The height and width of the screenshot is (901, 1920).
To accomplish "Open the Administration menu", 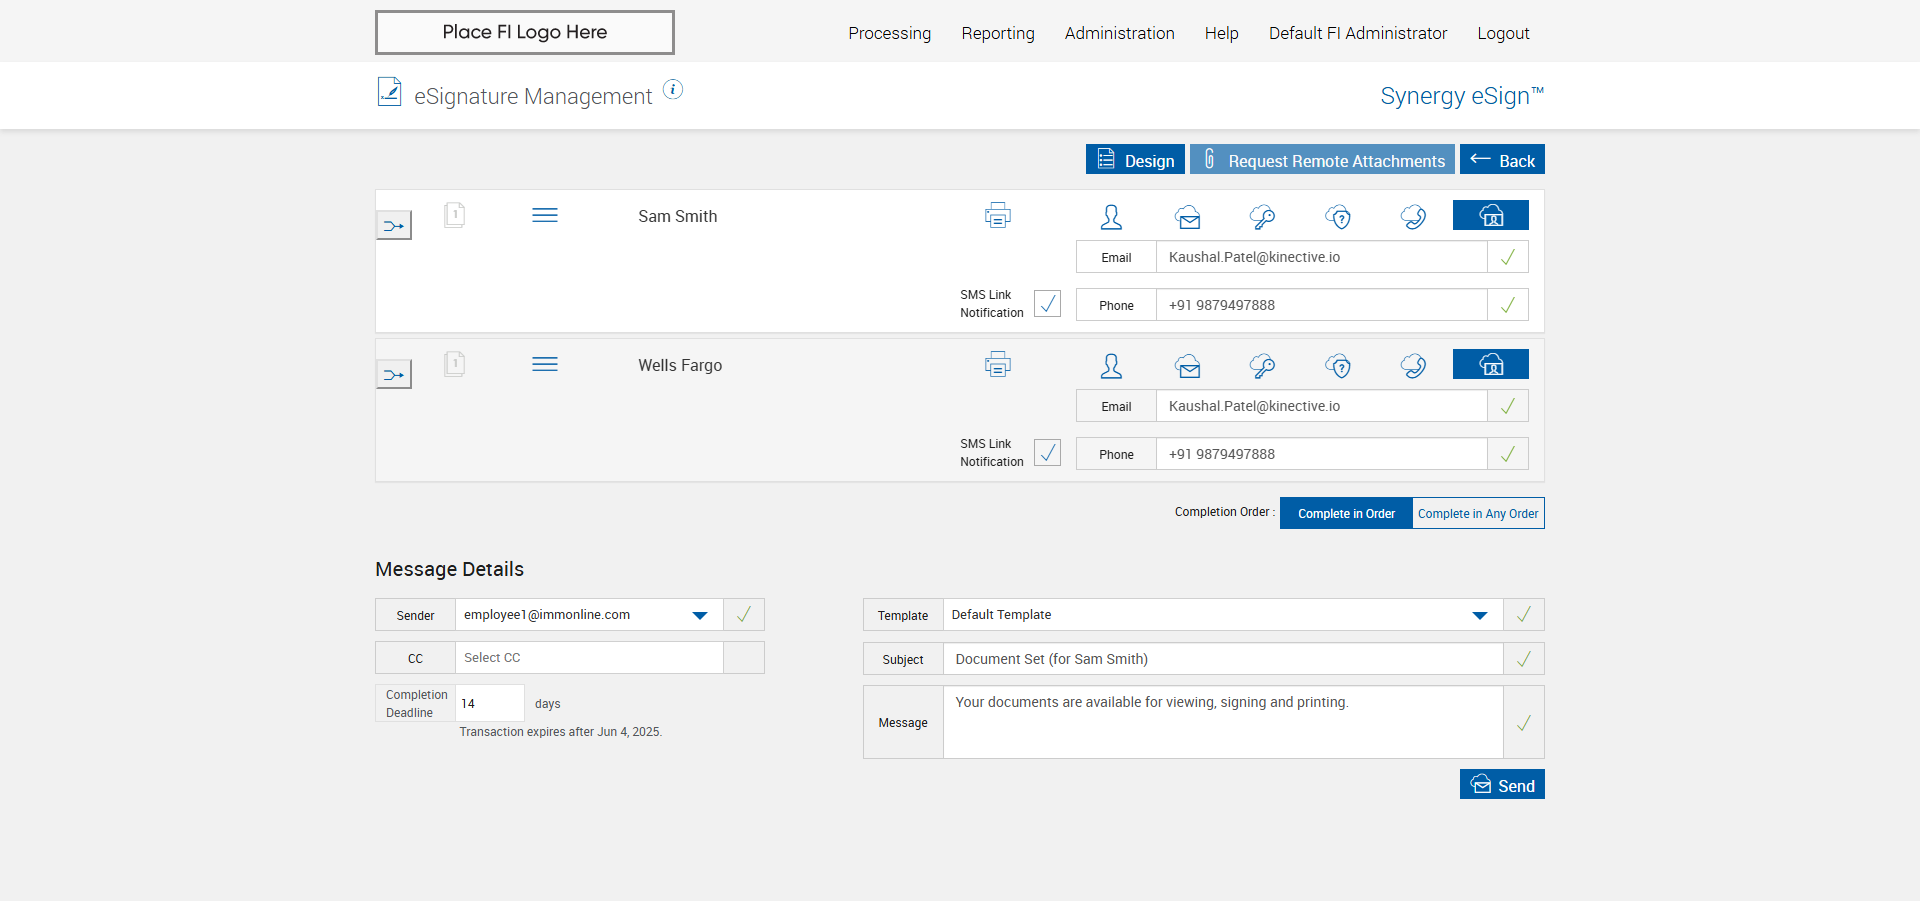I will coord(1119,33).
